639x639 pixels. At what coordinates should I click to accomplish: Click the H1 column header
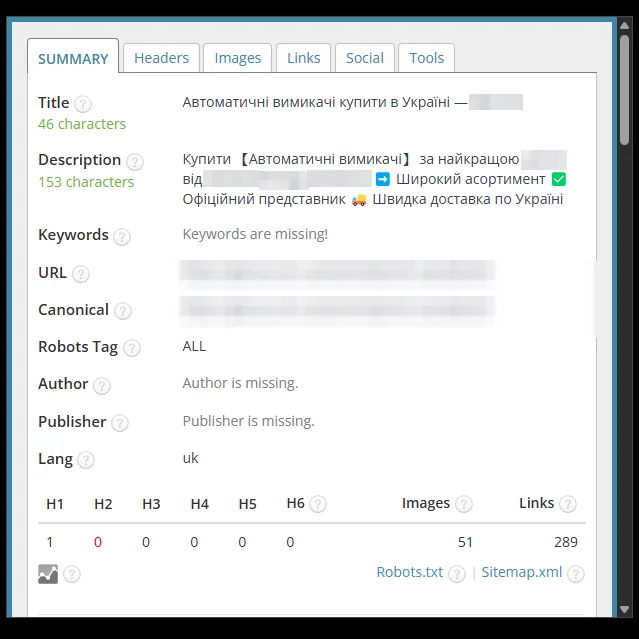pyautogui.click(x=55, y=504)
